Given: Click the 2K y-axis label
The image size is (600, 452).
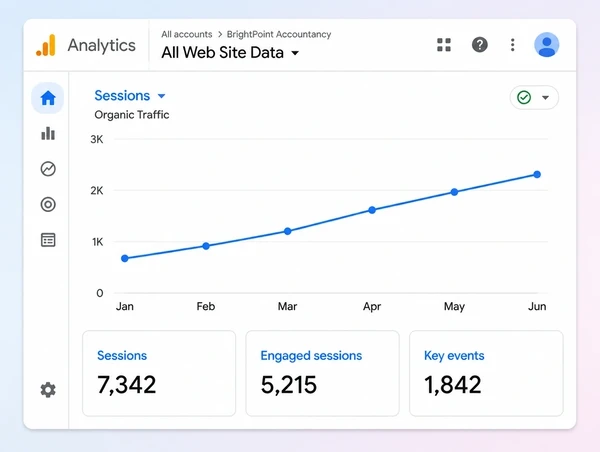Looking at the screenshot, I should [97, 191].
